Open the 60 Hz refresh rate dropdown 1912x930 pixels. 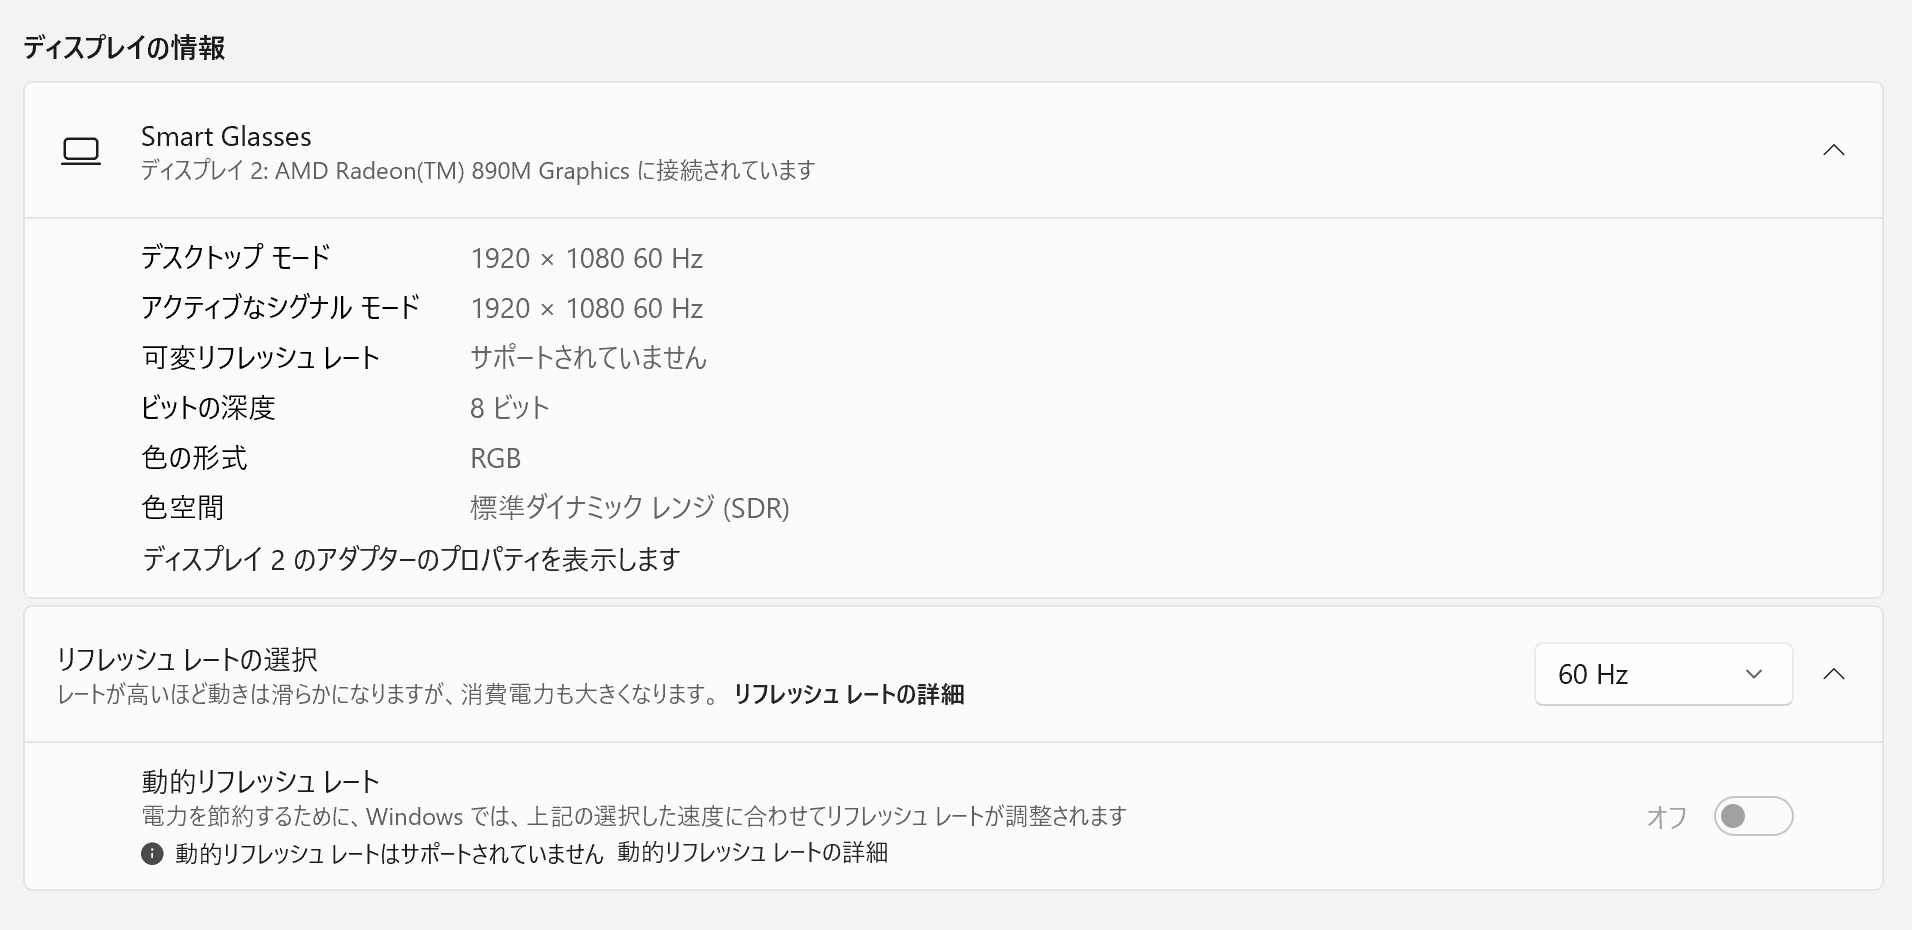pos(1662,674)
